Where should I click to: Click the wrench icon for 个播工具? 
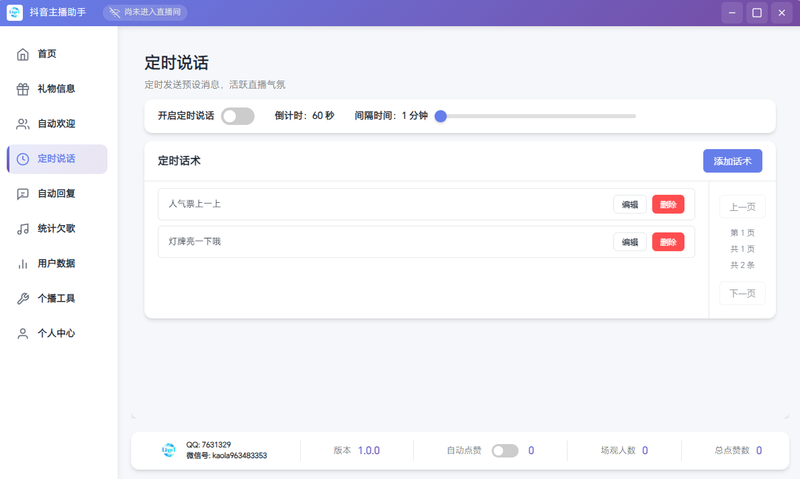23,299
